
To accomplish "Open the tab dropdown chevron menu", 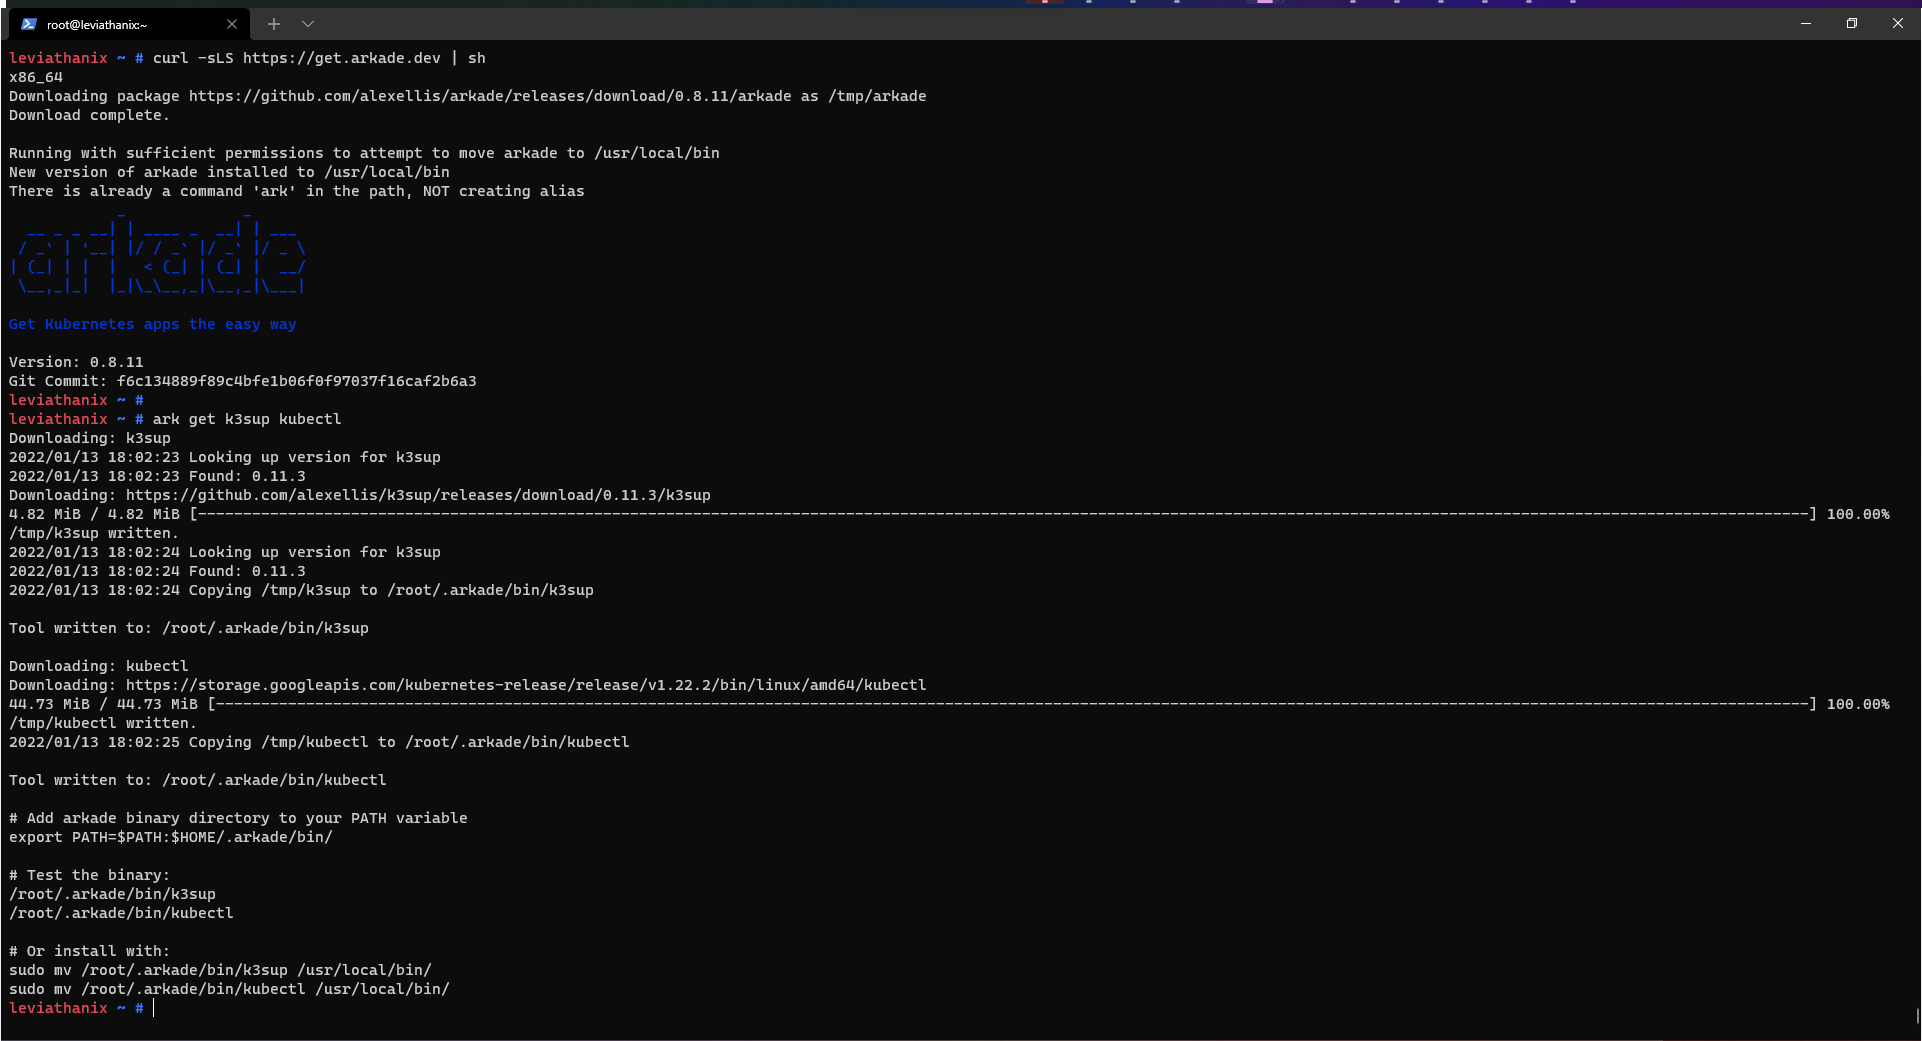I will 308,24.
